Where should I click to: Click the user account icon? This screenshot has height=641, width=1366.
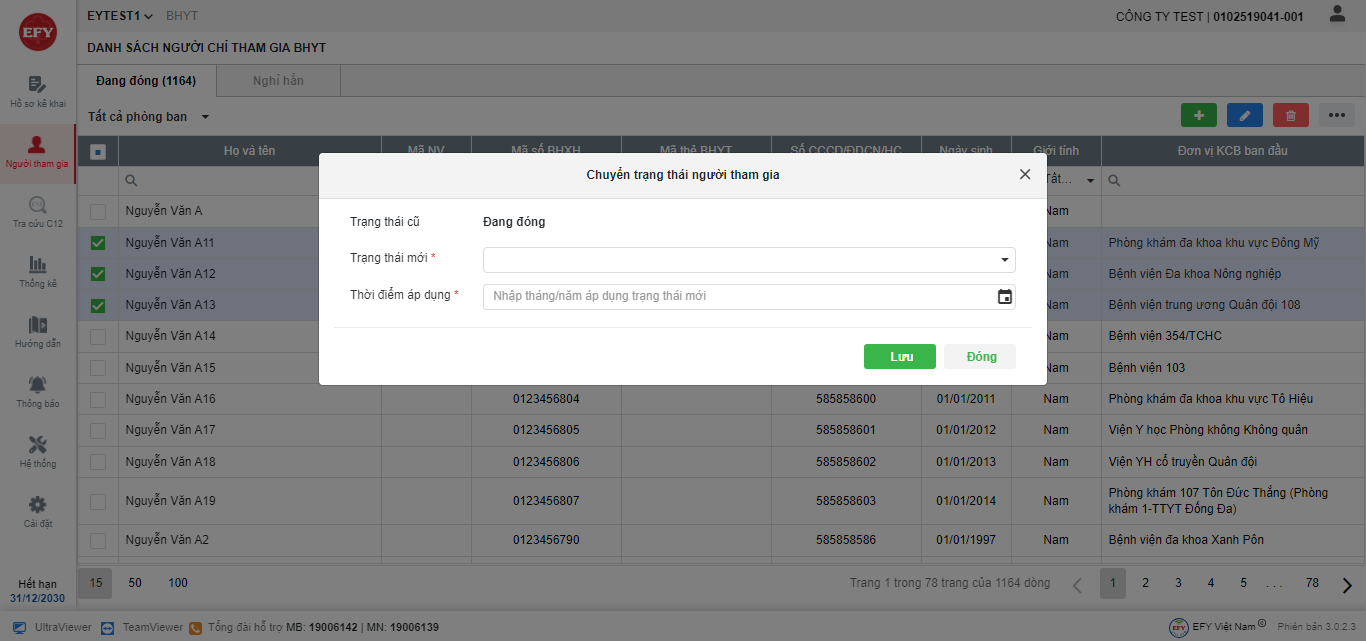[x=1337, y=15]
